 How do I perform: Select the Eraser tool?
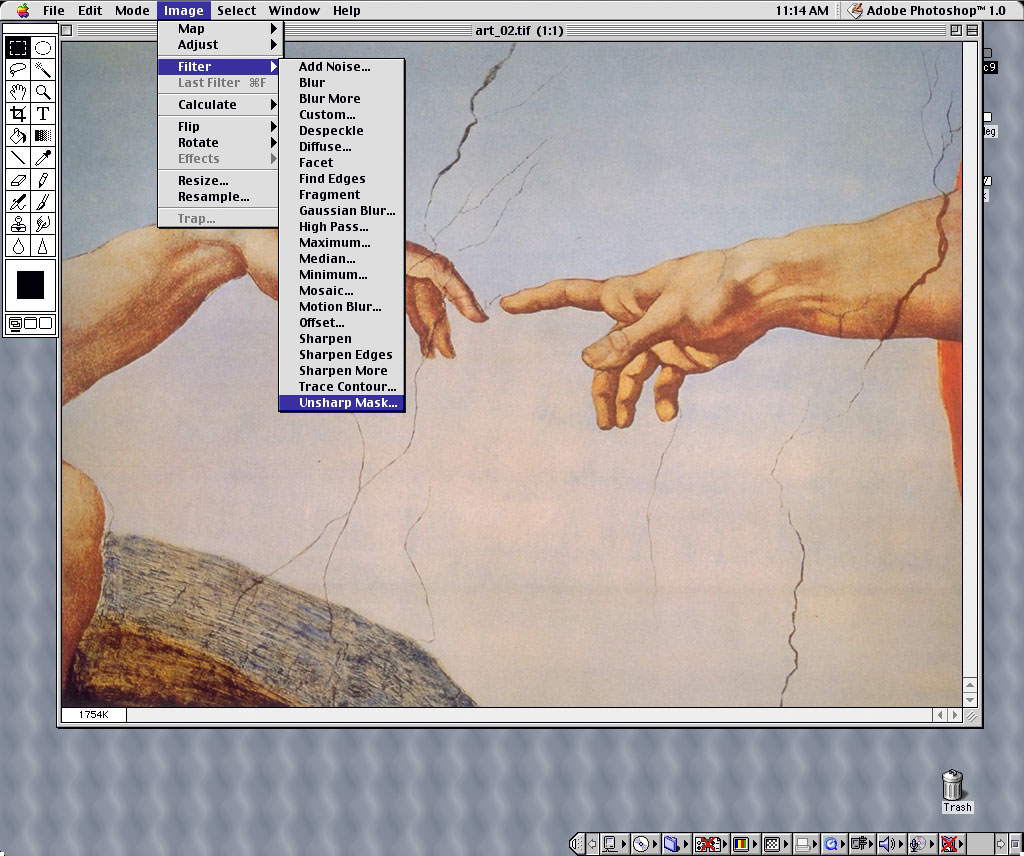(18, 180)
